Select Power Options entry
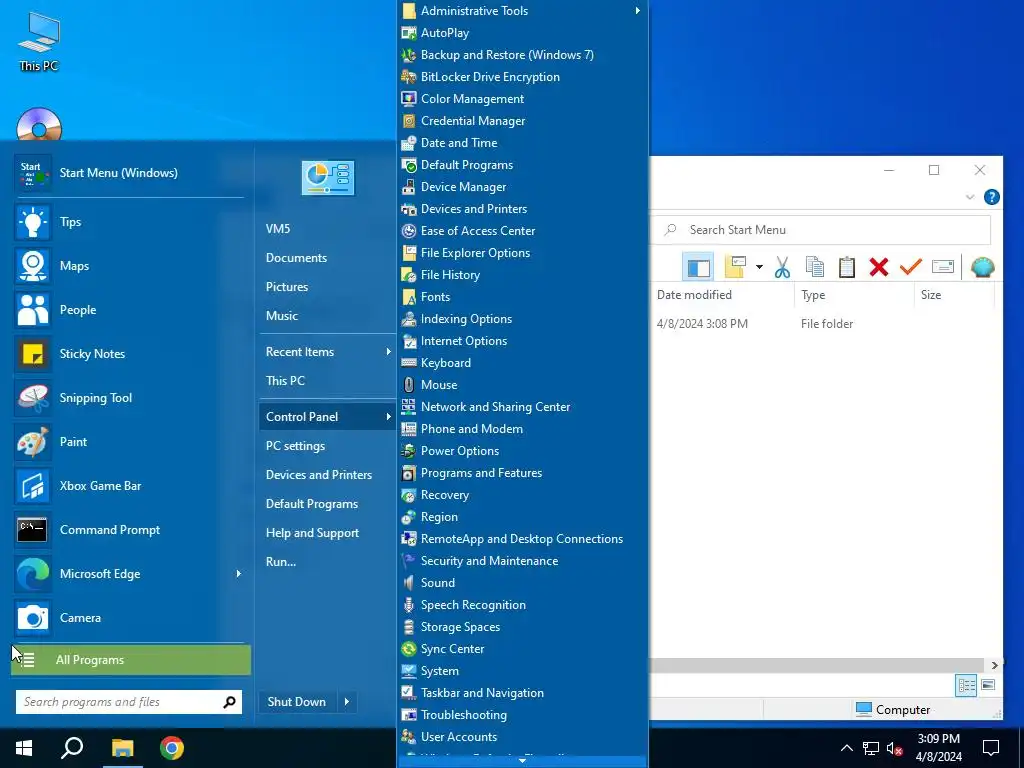The width and height of the screenshot is (1024, 768). (x=522, y=451)
